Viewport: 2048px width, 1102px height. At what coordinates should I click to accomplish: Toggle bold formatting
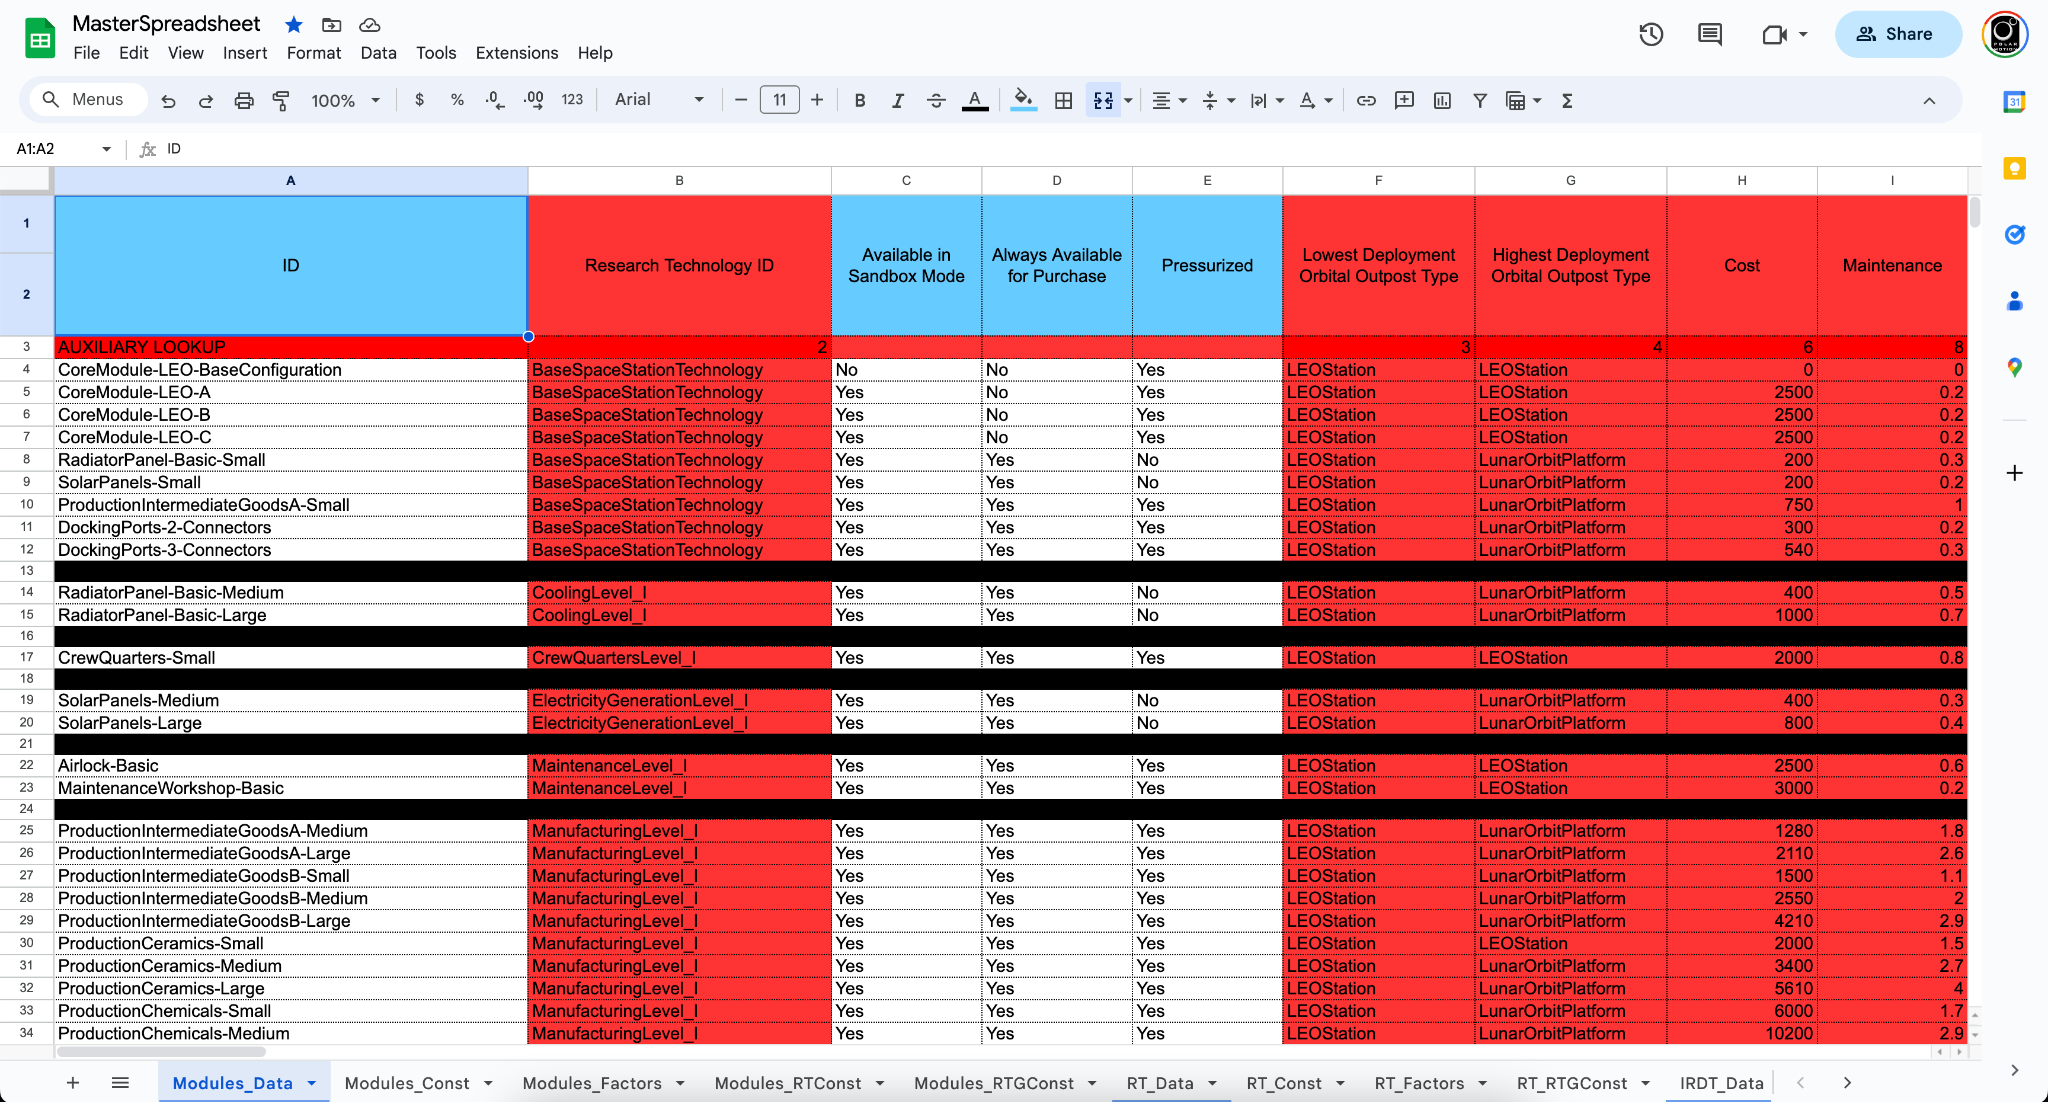tap(860, 100)
